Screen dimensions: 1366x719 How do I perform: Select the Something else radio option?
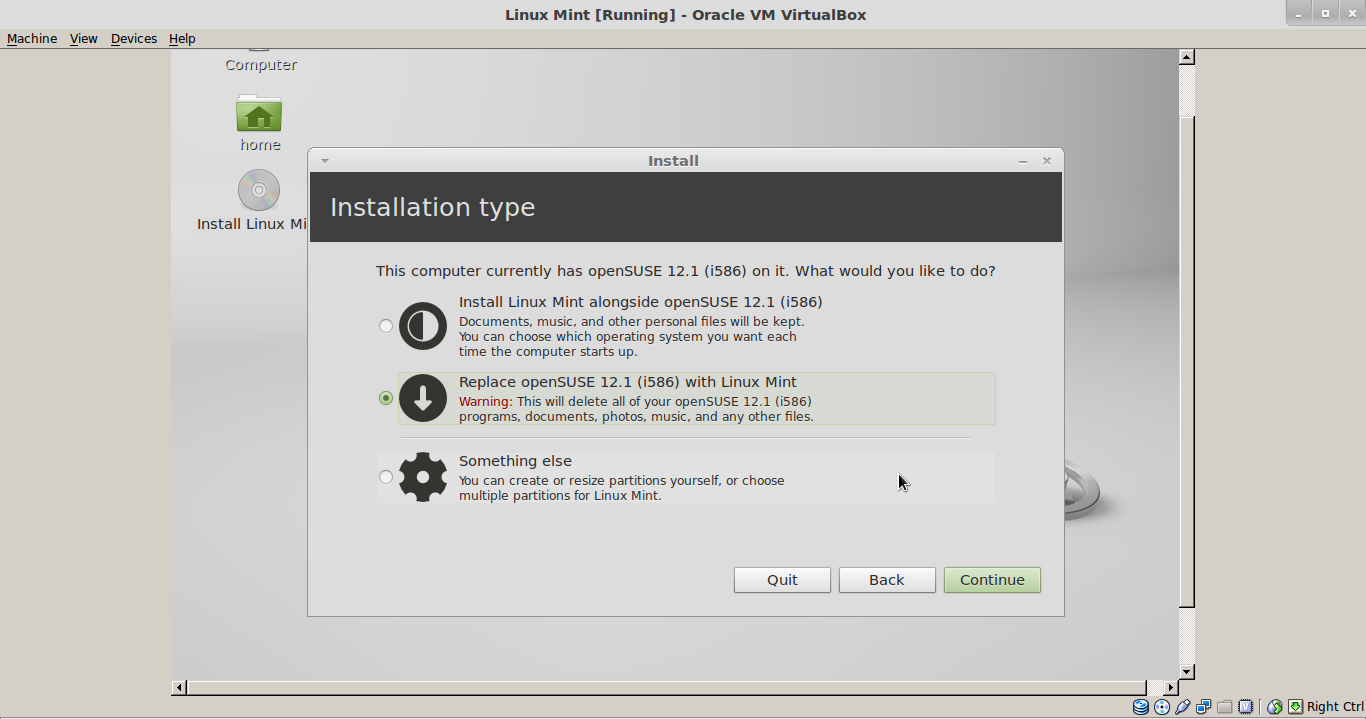coord(386,477)
